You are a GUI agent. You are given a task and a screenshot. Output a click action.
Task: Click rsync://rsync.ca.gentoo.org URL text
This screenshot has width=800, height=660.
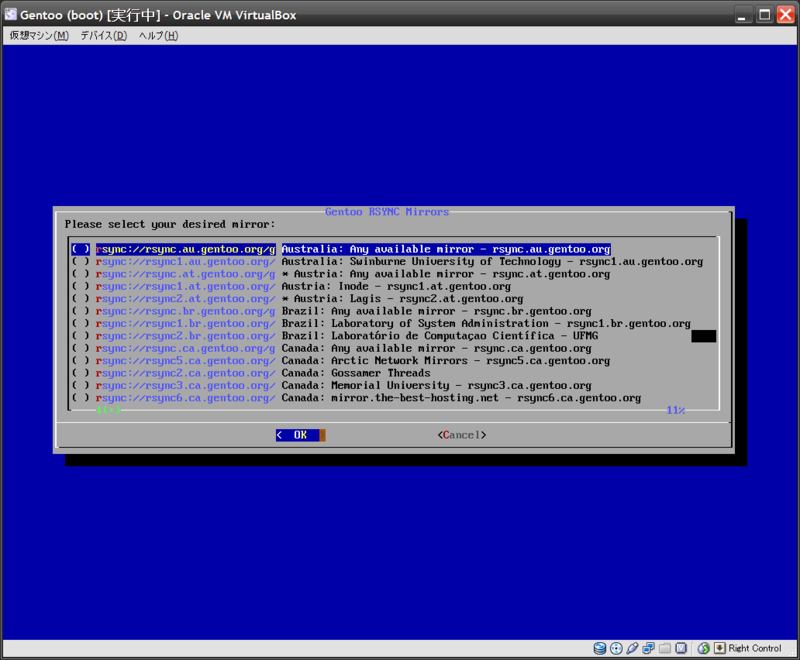pyautogui.click(x=186, y=348)
